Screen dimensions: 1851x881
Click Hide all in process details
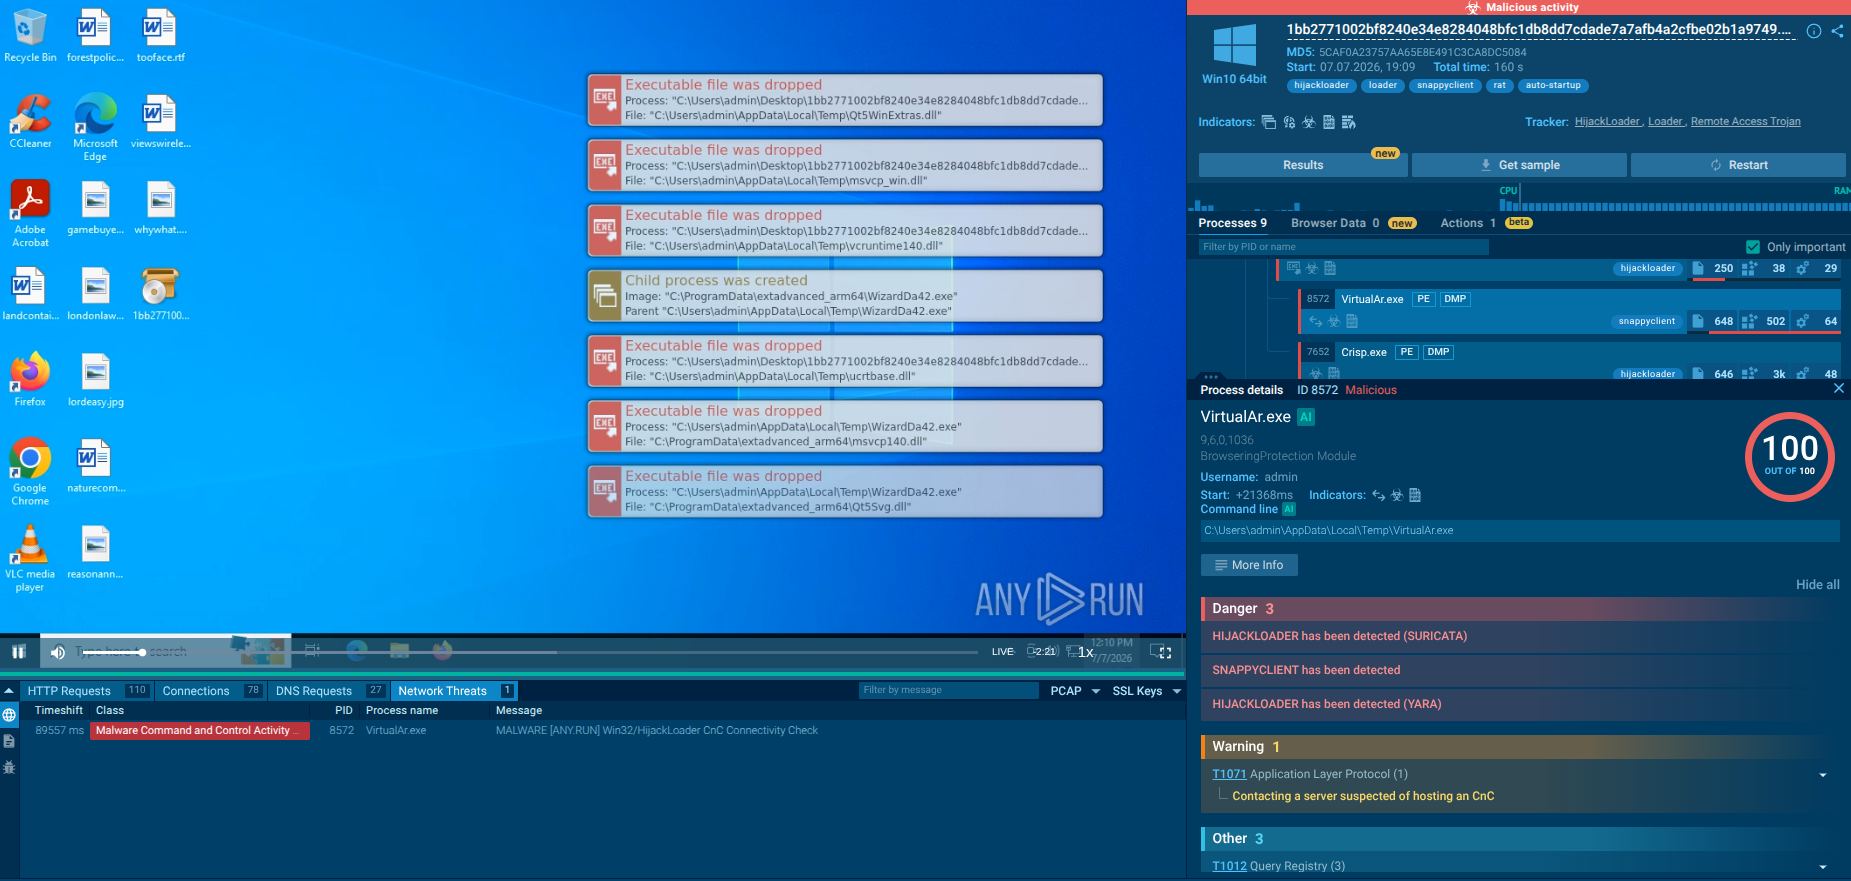point(1817,585)
